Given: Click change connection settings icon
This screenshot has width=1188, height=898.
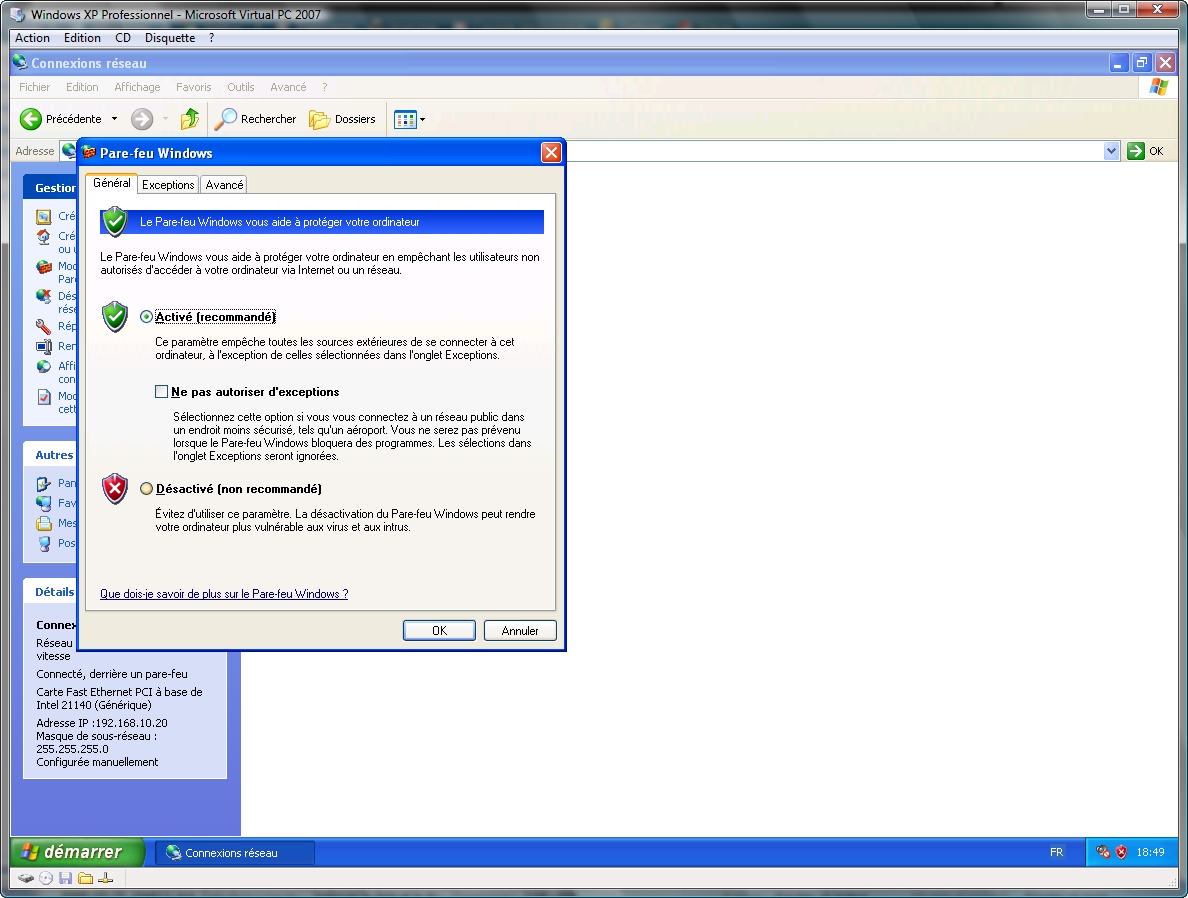Looking at the screenshot, I should pos(44,396).
